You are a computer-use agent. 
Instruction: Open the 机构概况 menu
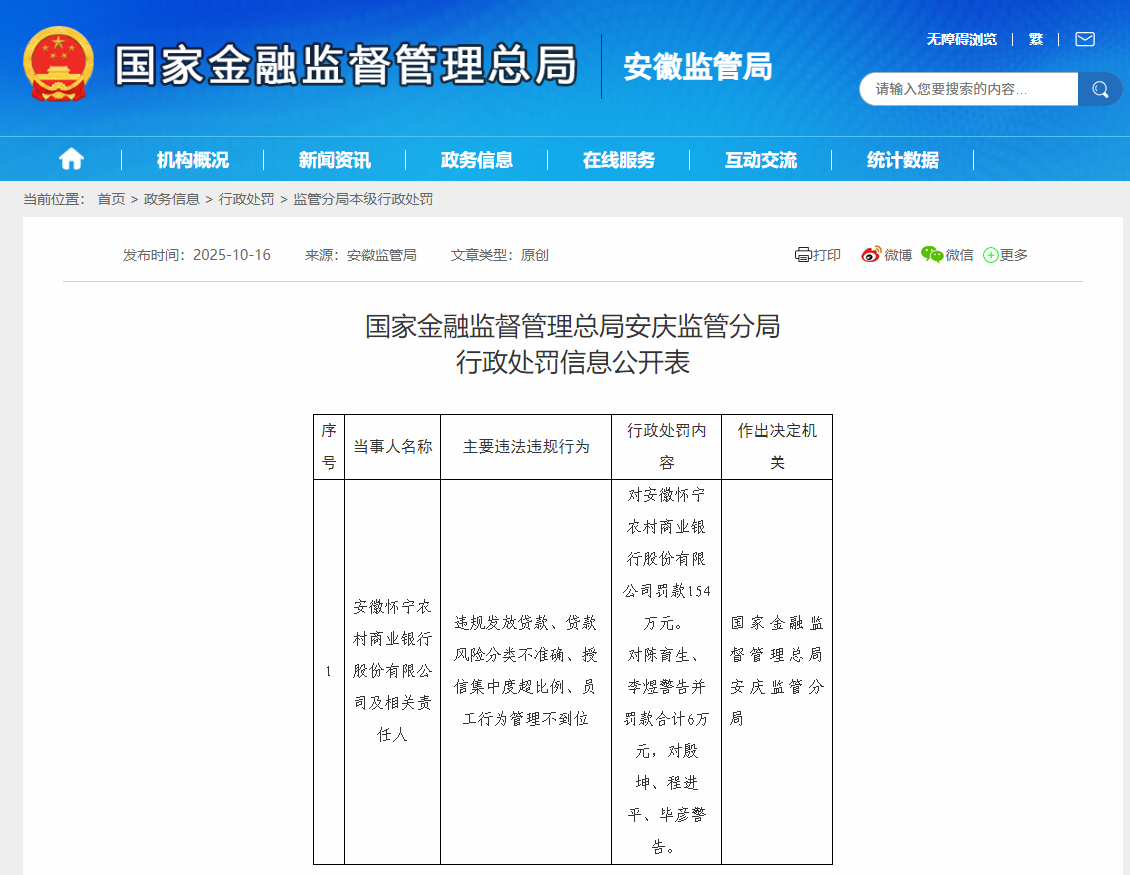coord(192,160)
